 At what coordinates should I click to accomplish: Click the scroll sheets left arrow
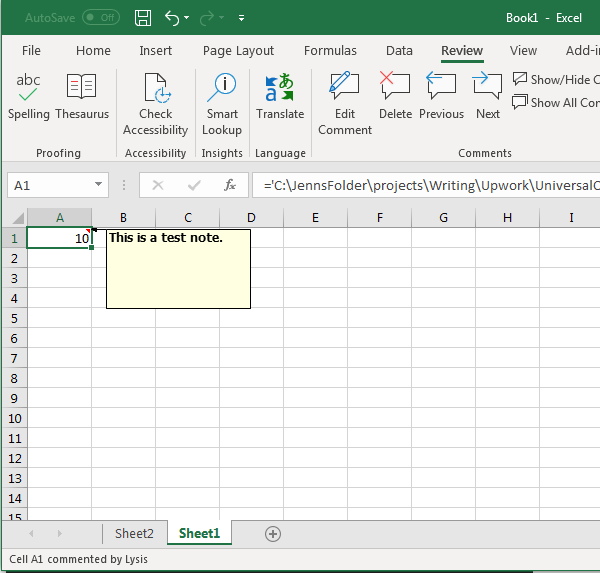[31, 533]
